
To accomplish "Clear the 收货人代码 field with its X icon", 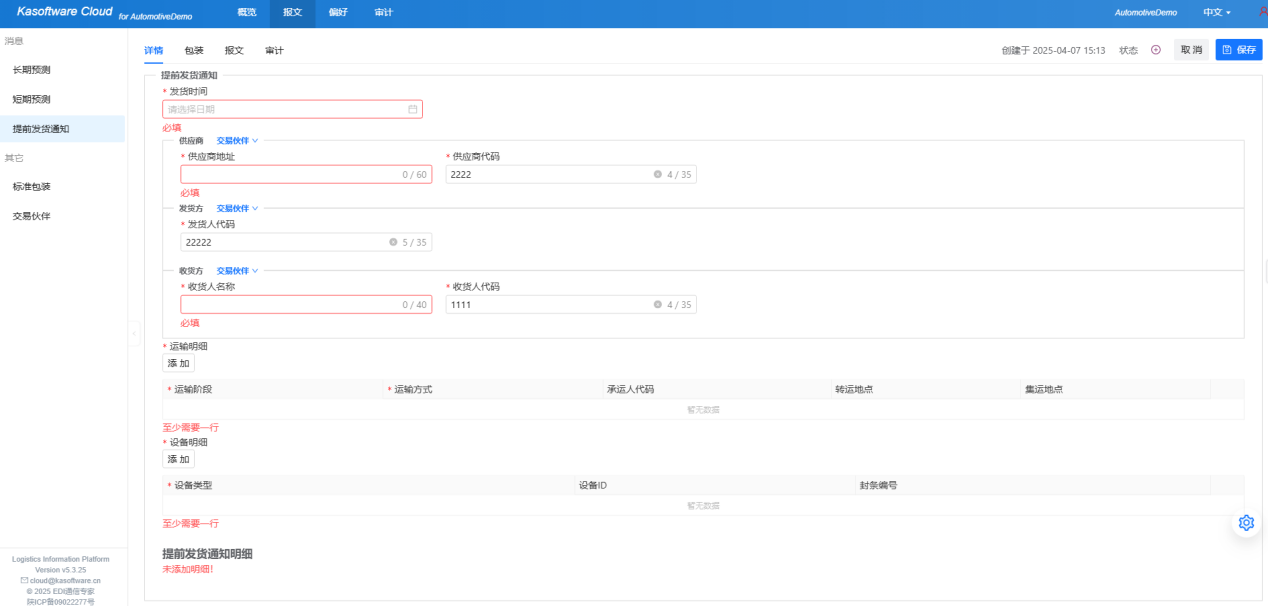I will click(x=658, y=305).
